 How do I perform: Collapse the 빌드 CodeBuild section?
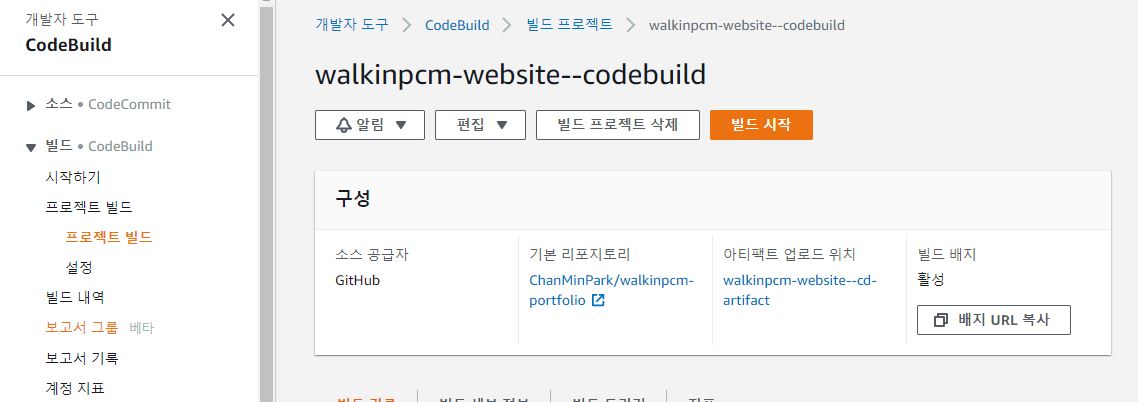click(31, 148)
